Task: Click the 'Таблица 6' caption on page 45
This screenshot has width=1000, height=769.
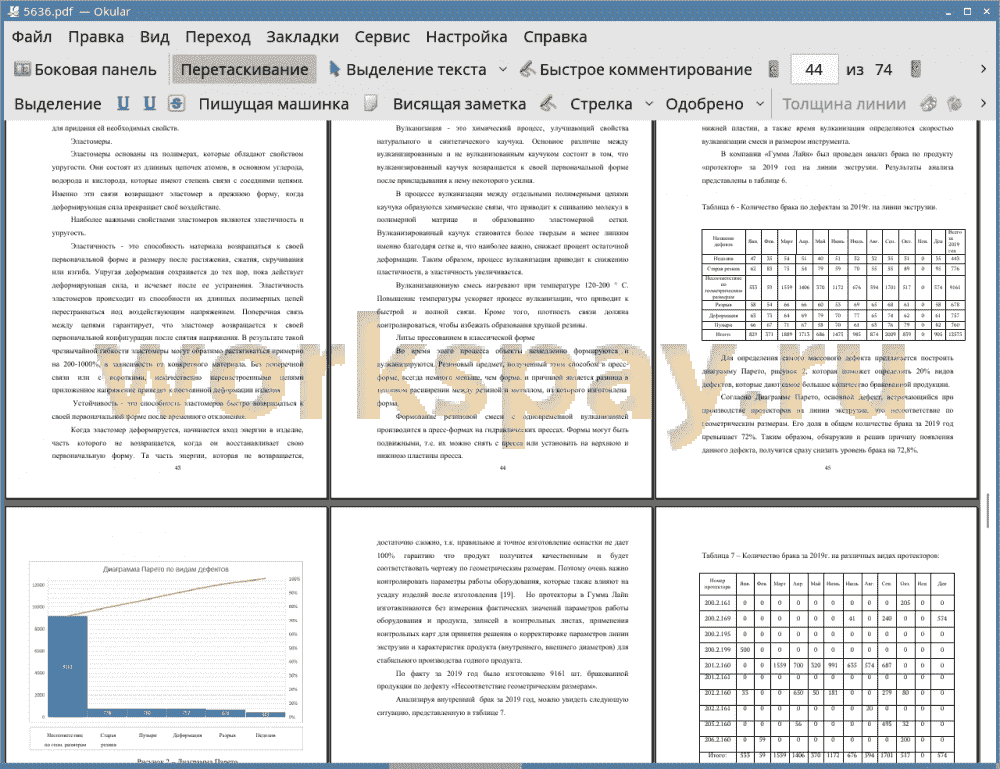Action: click(x=819, y=207)
